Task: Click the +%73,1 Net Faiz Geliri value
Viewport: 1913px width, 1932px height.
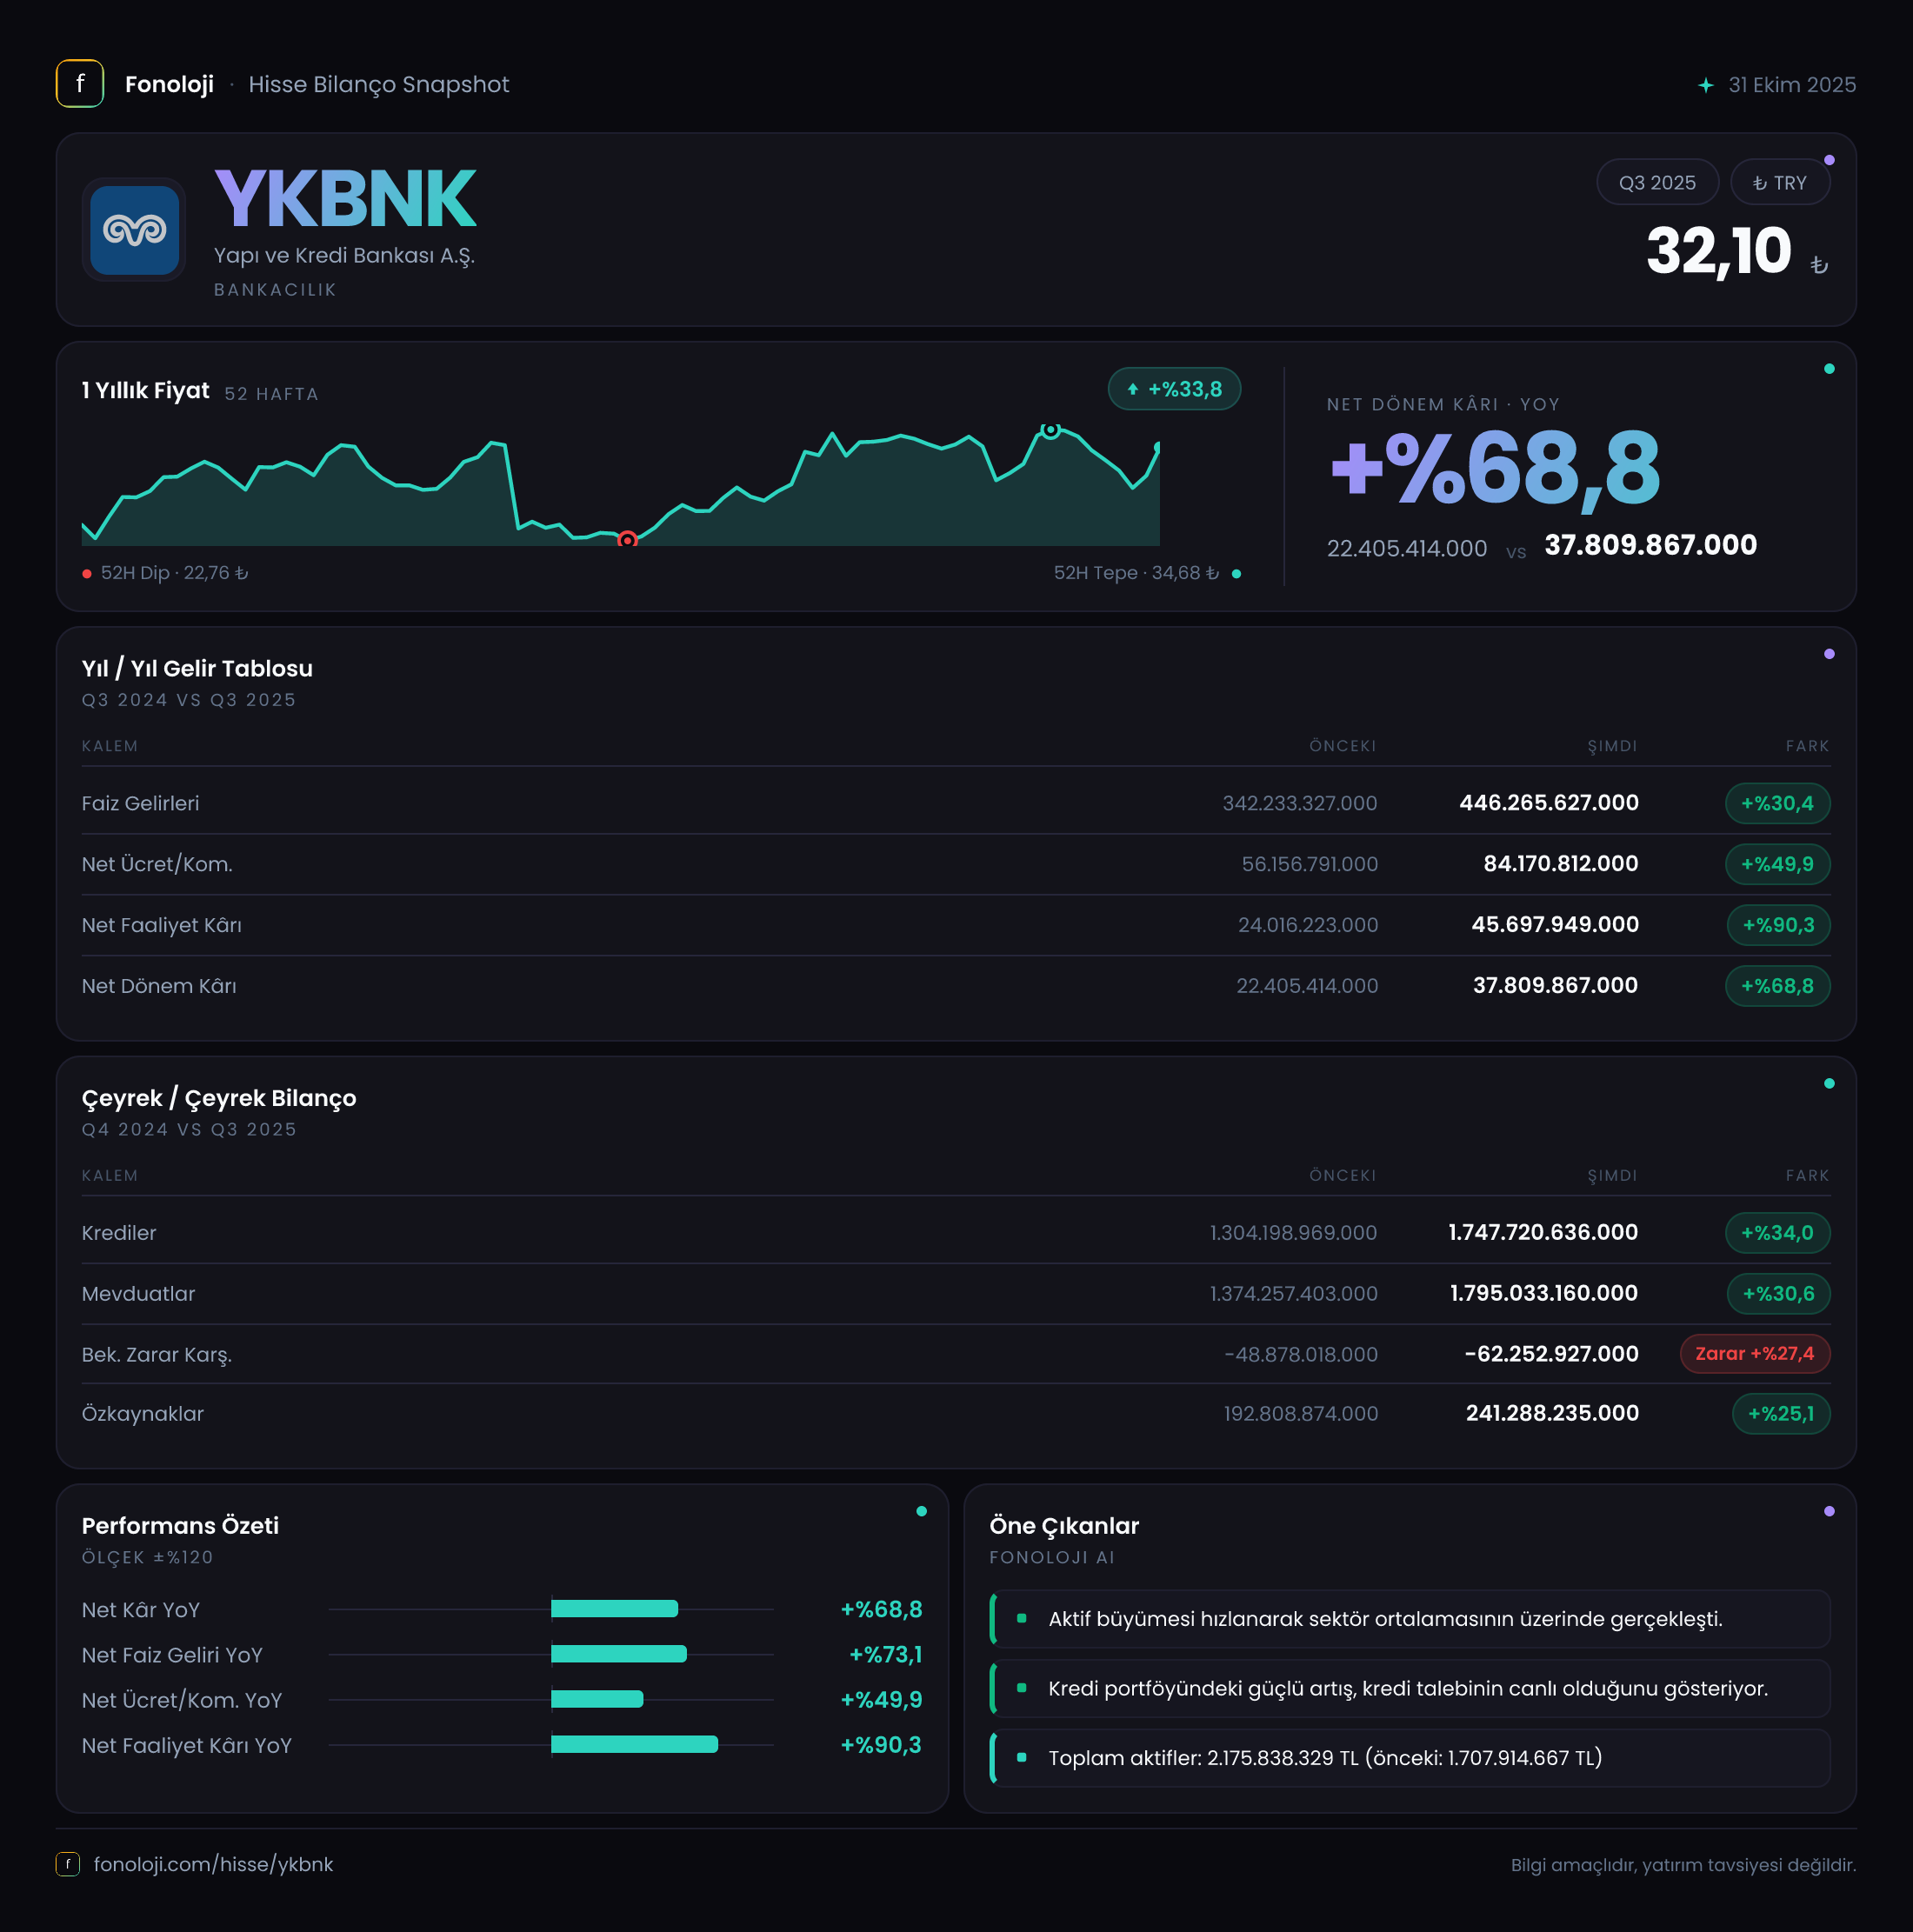Action: (885, 1655)
